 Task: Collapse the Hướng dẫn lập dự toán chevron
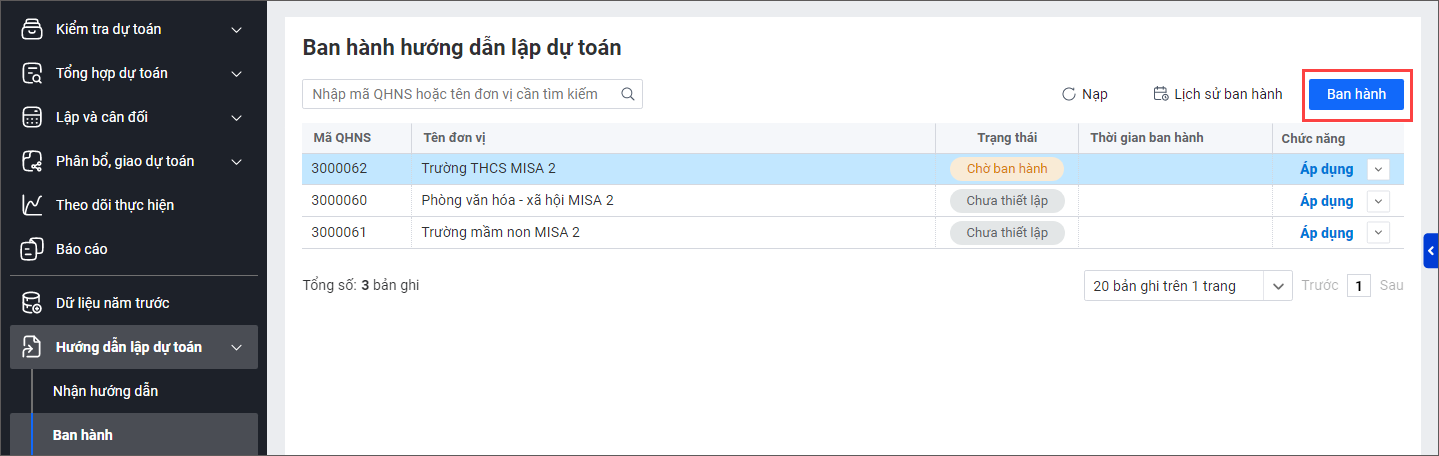click(x=237, y=347)
